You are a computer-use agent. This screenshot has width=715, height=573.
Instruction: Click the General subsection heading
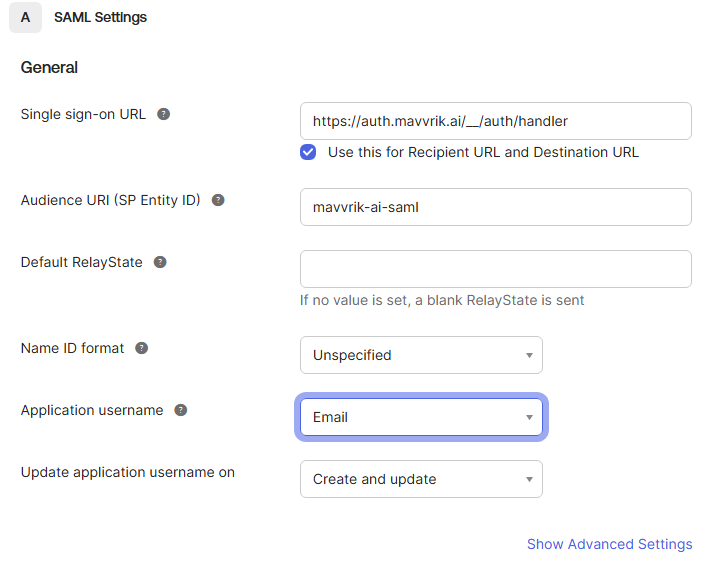click(x=49, y=67)
